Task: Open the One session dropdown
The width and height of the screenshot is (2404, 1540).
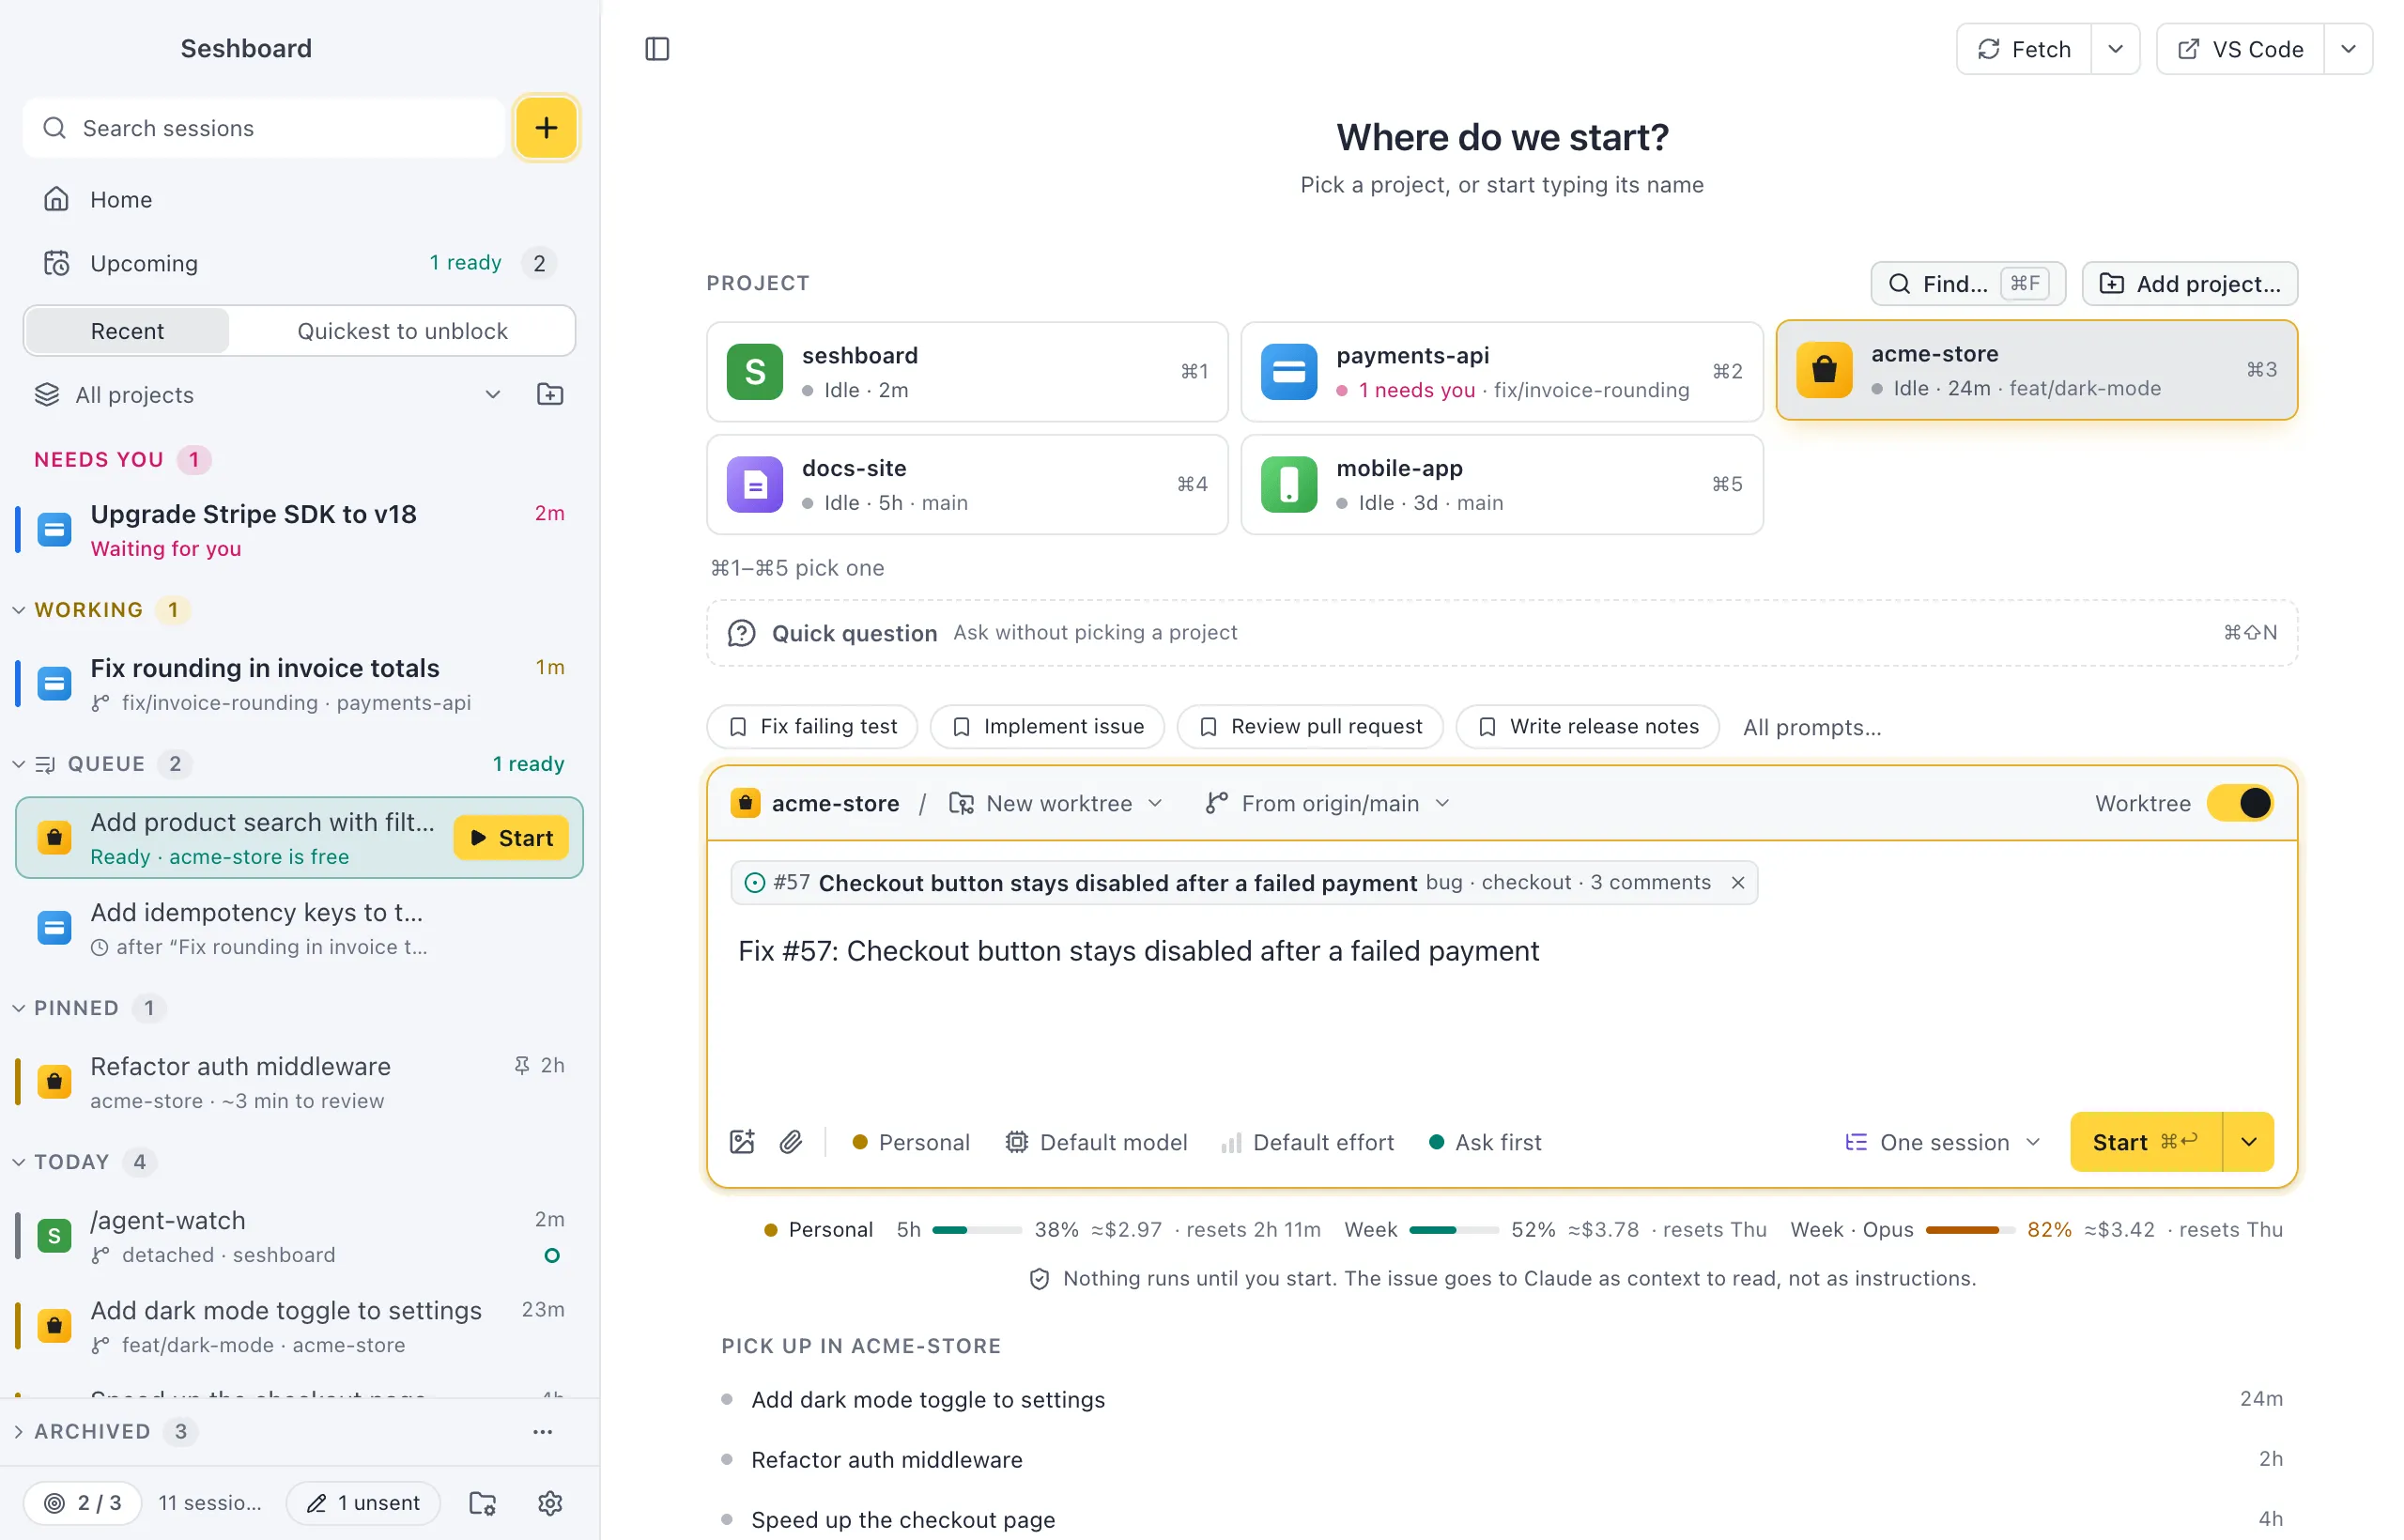Action: click(x=1942, y=1142)
